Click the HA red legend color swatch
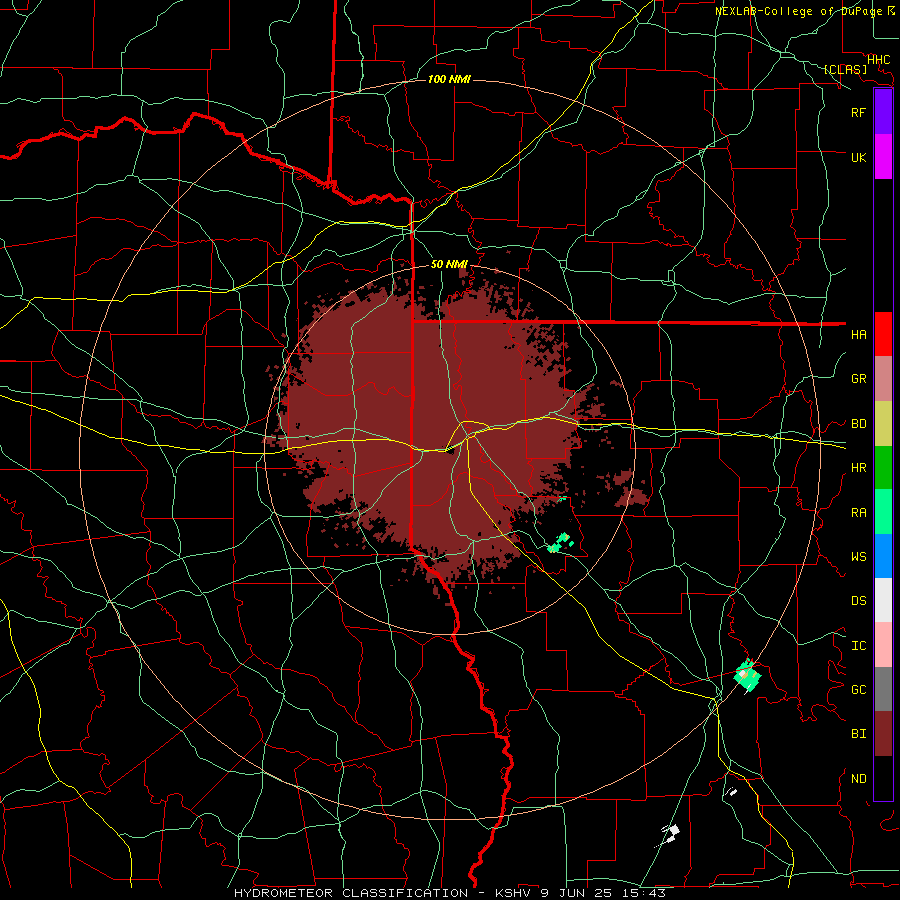 (x=883, y=334)
